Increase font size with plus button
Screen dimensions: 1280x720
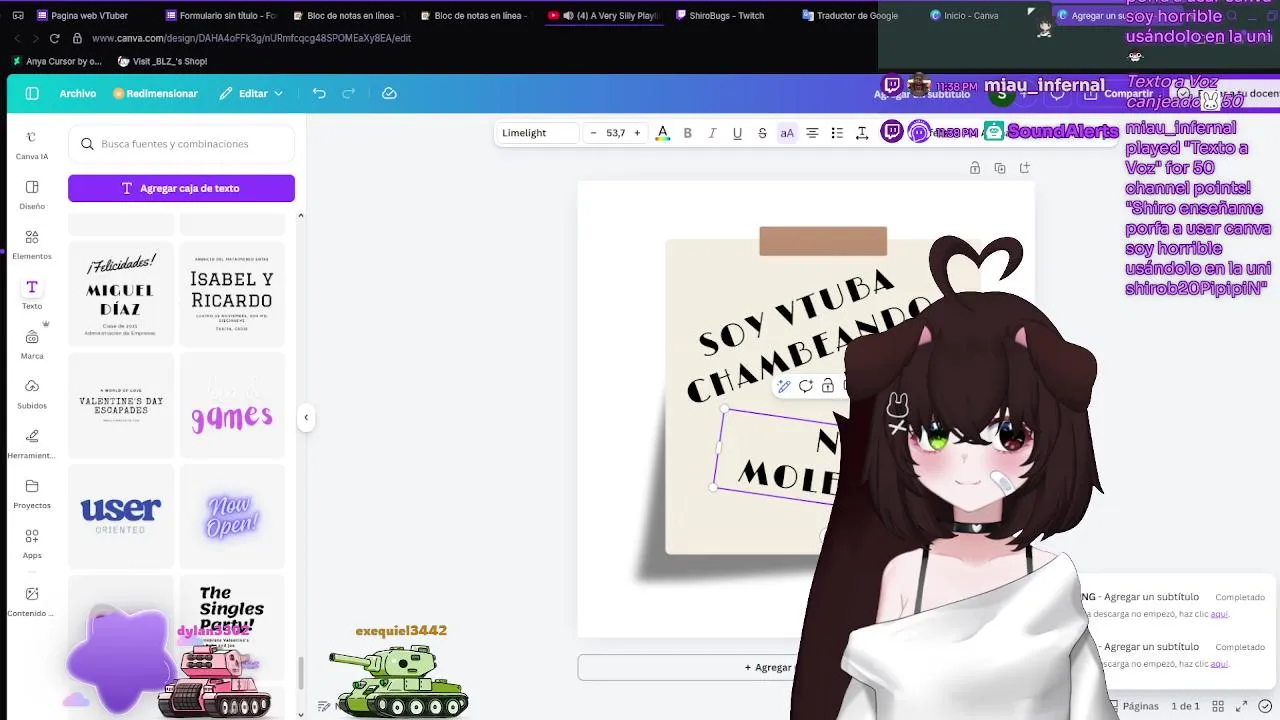point(637,133)
